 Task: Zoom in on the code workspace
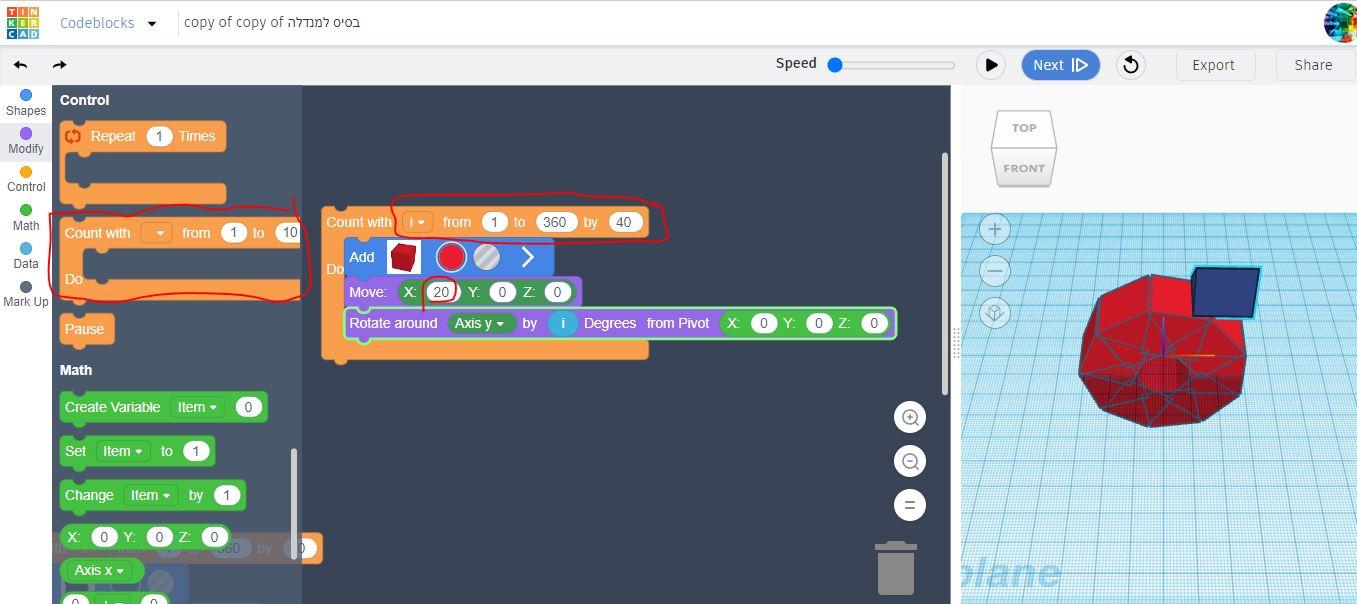[x=910, y=417]
